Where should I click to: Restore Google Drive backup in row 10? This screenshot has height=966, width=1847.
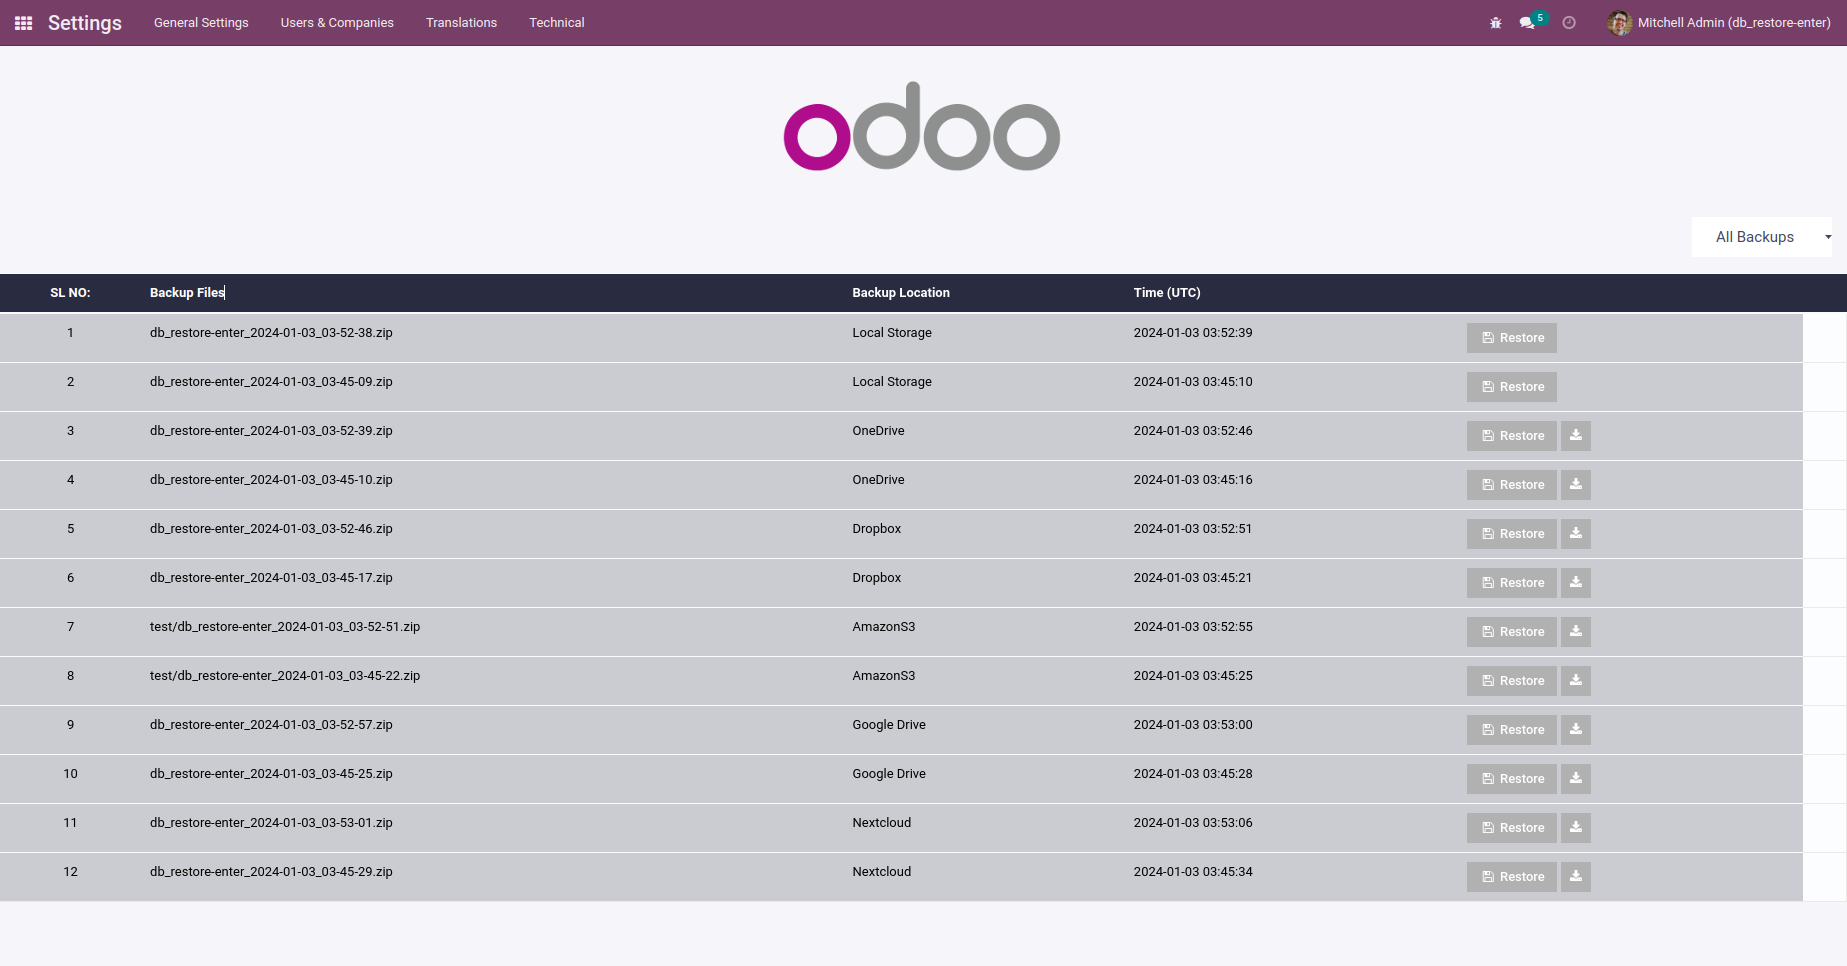[1512, 779]
